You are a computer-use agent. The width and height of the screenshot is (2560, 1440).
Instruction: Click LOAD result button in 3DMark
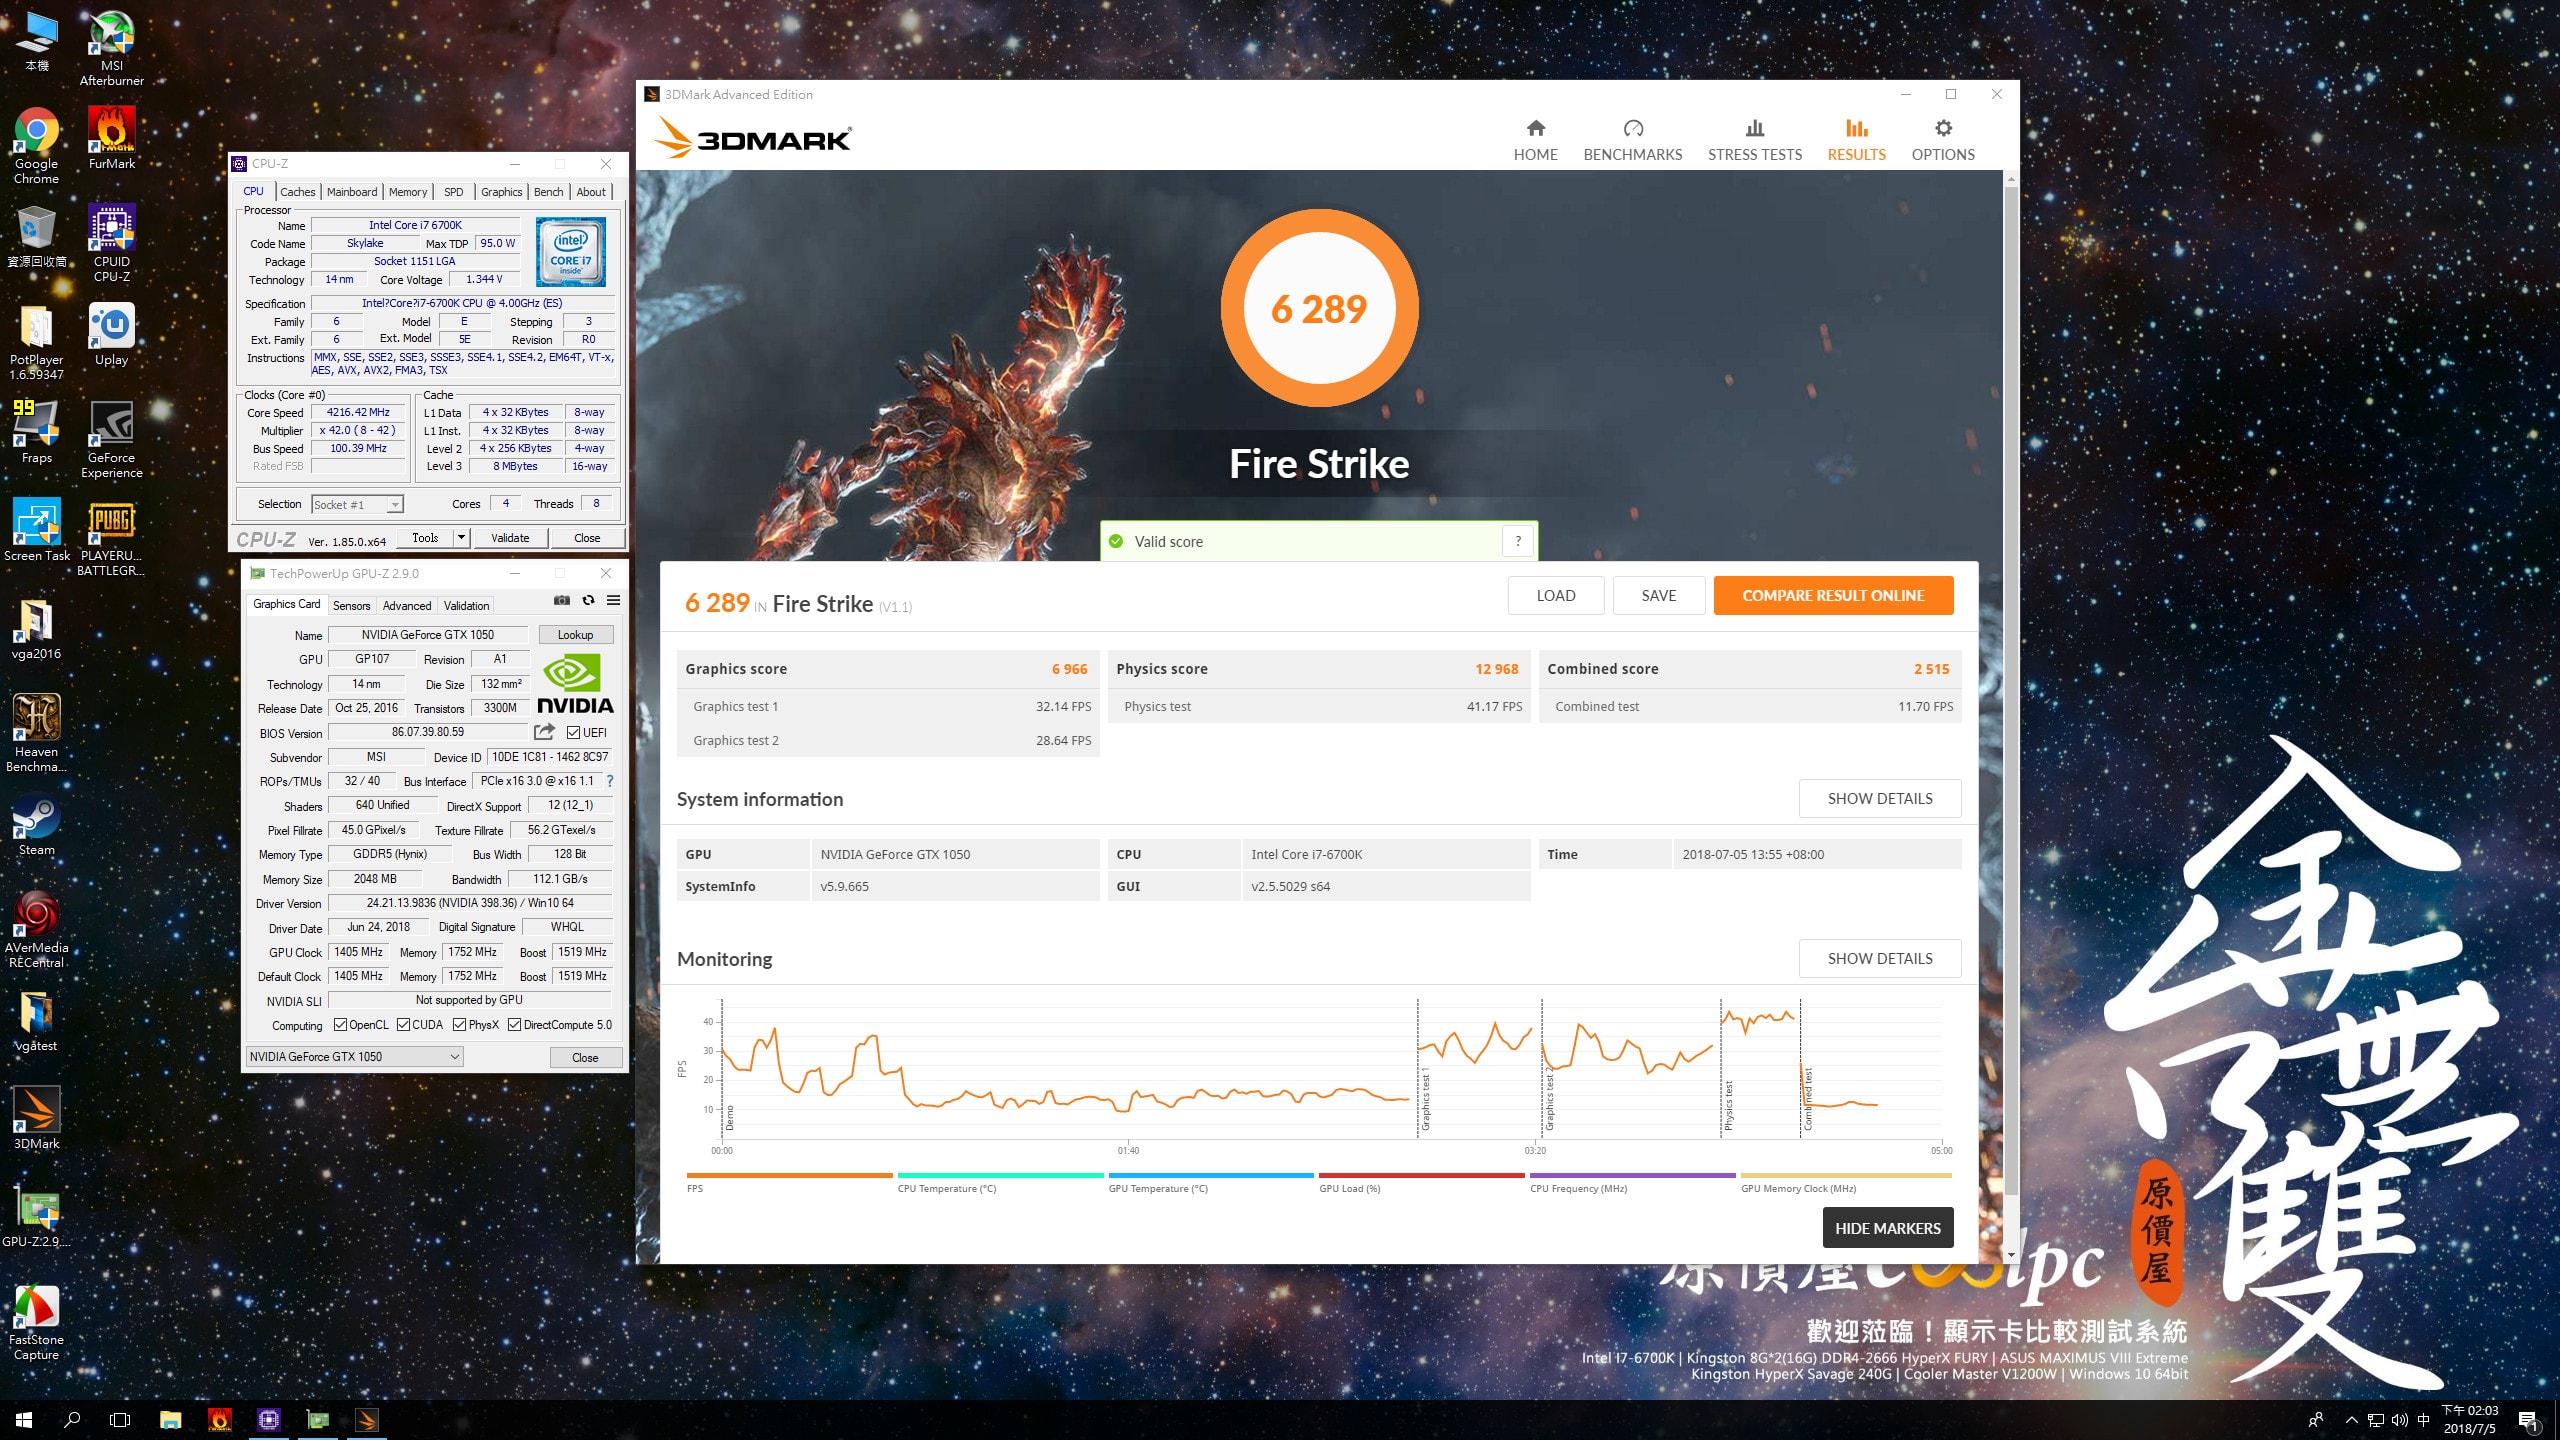1556,595
